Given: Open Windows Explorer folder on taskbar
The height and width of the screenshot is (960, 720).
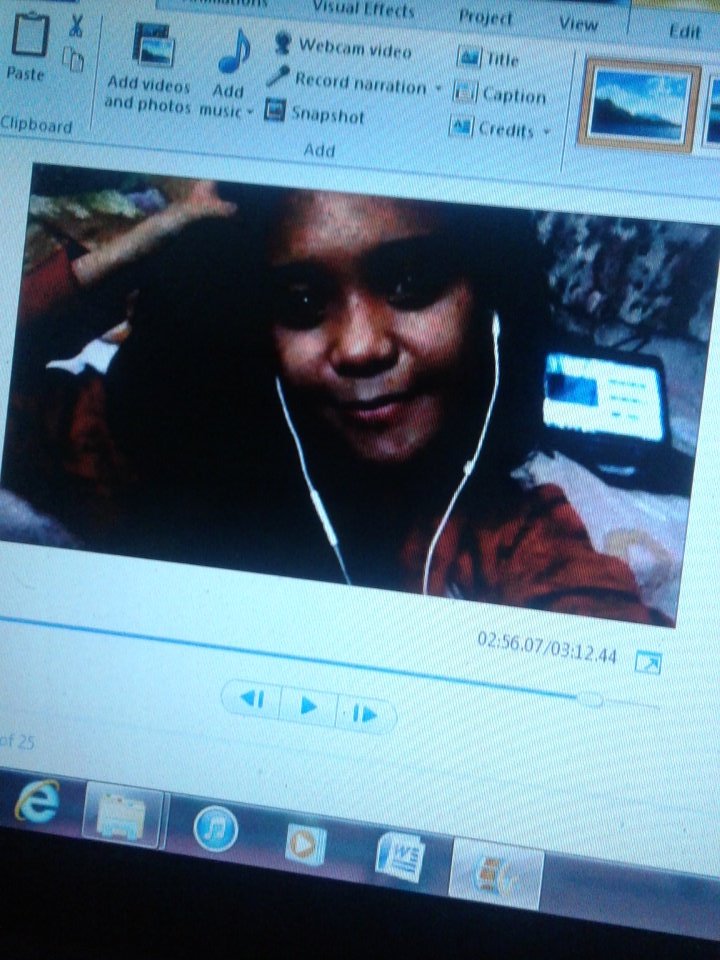Looking at the screenshot, I should [x=122, y=815].
